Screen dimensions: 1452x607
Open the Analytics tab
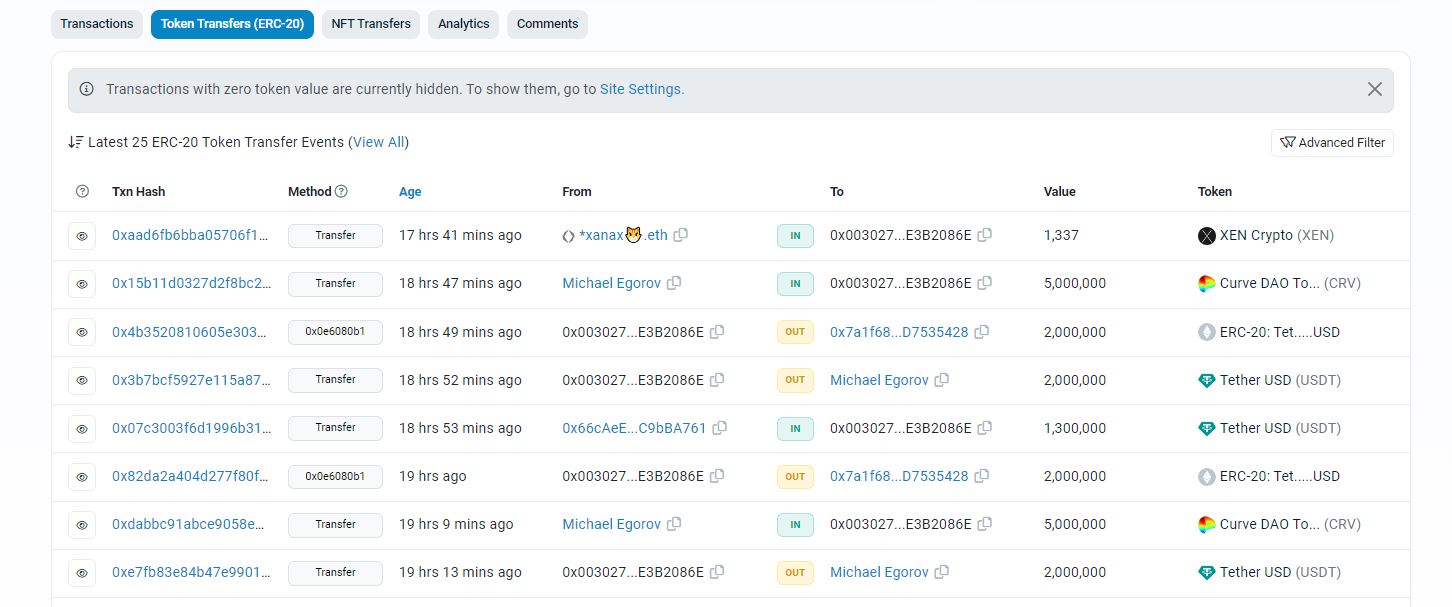click(464, 24)
